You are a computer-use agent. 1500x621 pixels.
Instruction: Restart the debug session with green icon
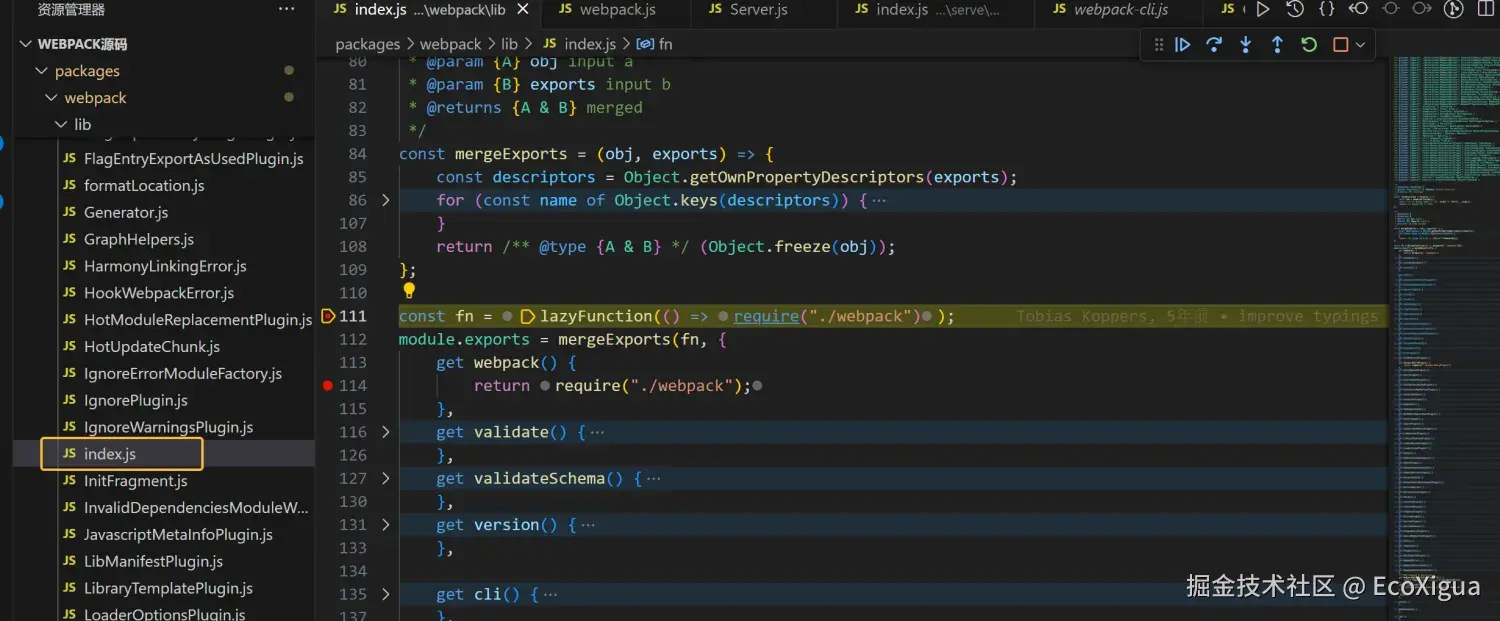(x=1309, y=45)
